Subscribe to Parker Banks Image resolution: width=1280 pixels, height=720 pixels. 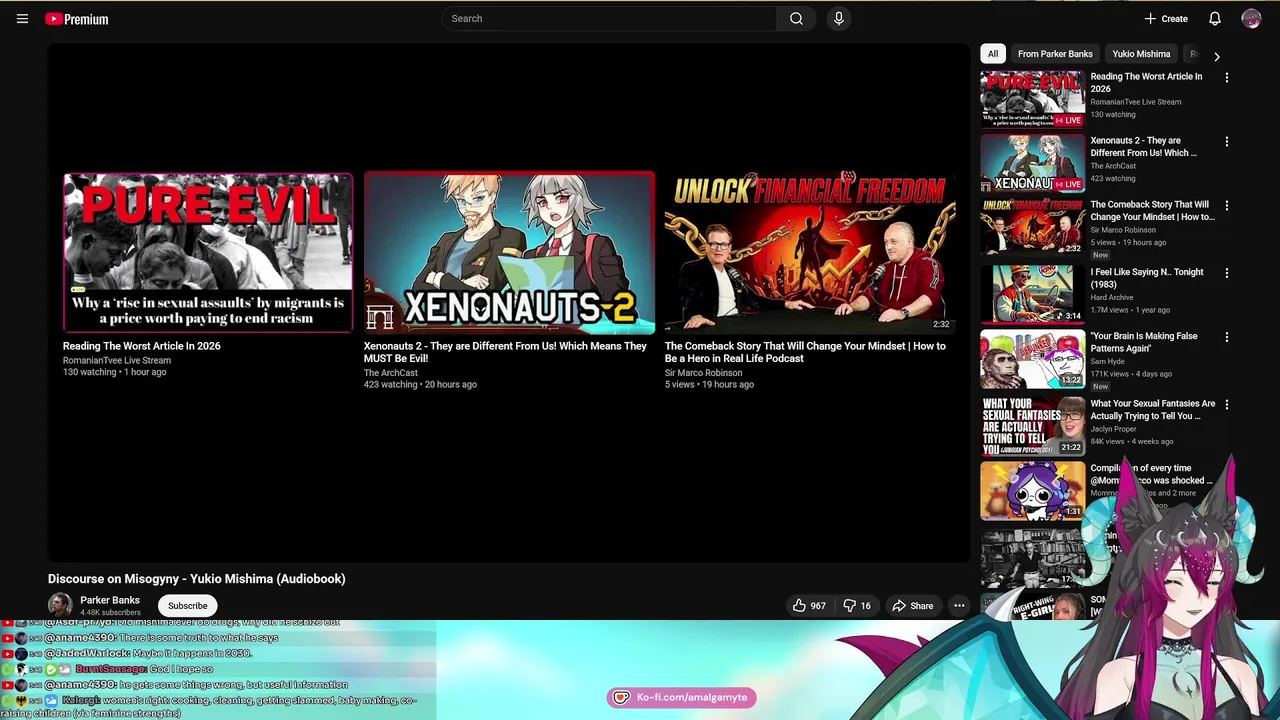187,605
